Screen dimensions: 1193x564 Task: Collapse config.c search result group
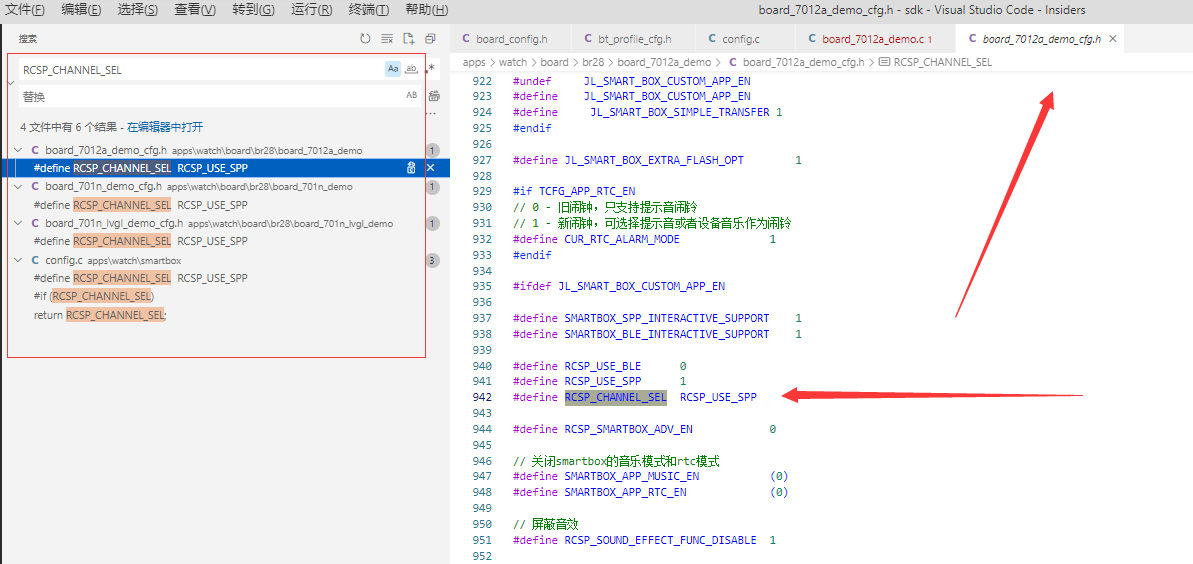[18, 260]
